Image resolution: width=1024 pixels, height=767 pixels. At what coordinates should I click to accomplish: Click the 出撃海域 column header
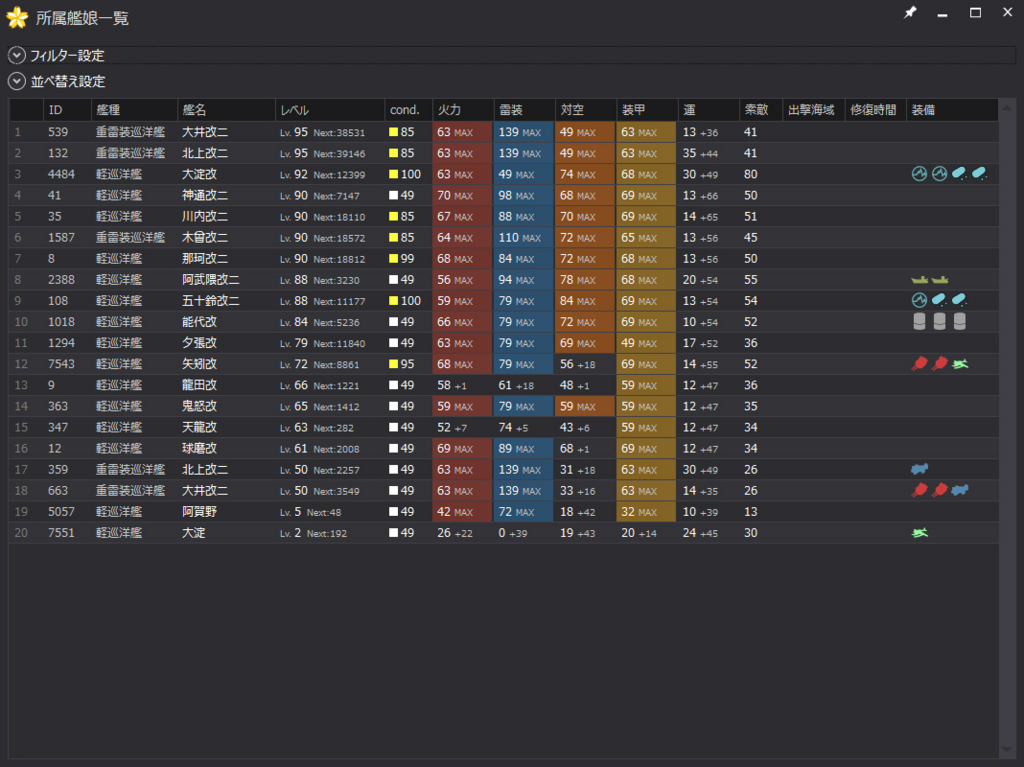814,110
